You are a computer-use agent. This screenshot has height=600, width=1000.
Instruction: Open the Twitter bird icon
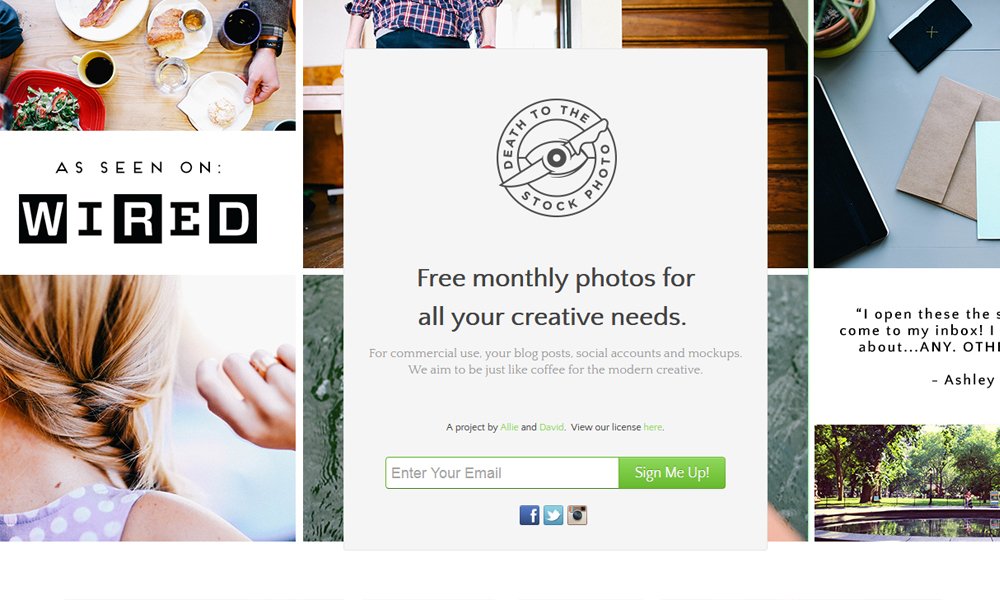553,515
